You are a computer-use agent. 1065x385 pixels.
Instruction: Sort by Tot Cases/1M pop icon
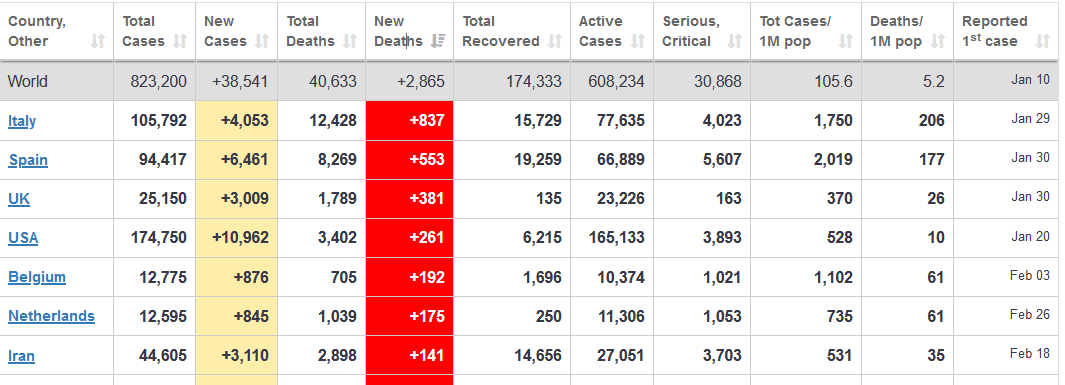[846, 41]
